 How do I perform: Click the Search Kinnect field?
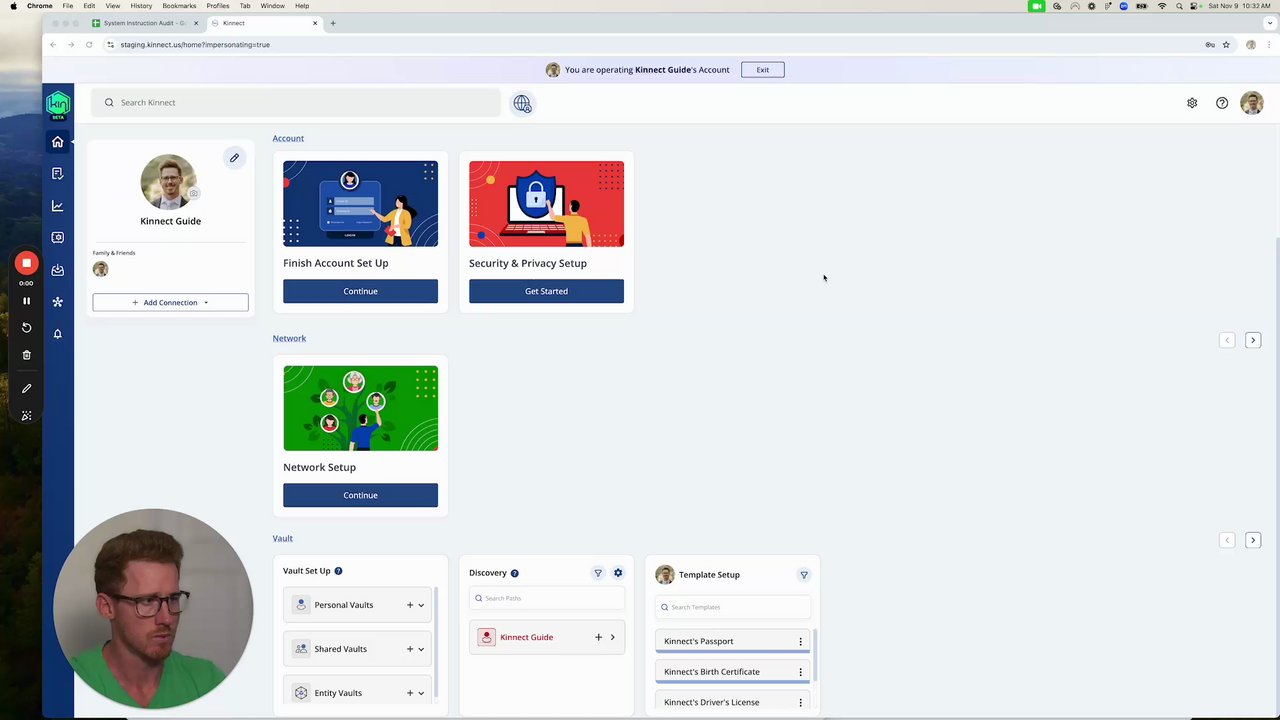coord(297,102)
